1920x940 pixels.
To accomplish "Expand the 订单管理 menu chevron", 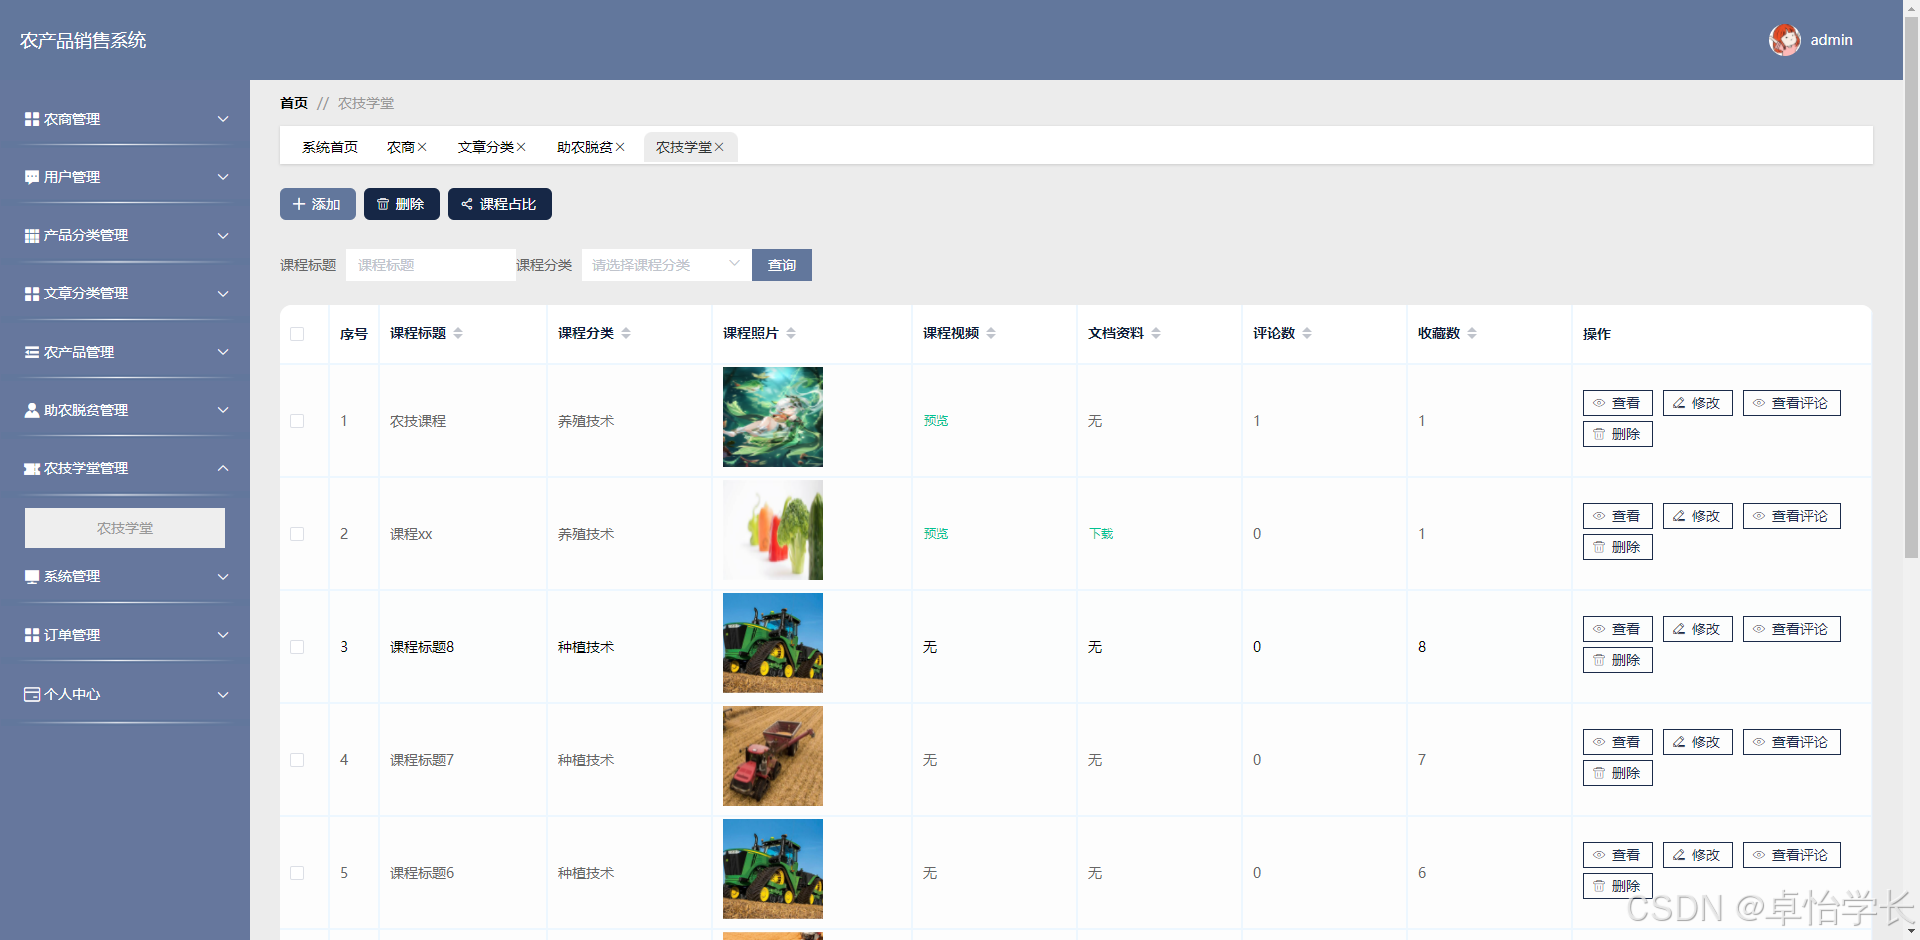I will pyautogui.click(x=223, y=635).
